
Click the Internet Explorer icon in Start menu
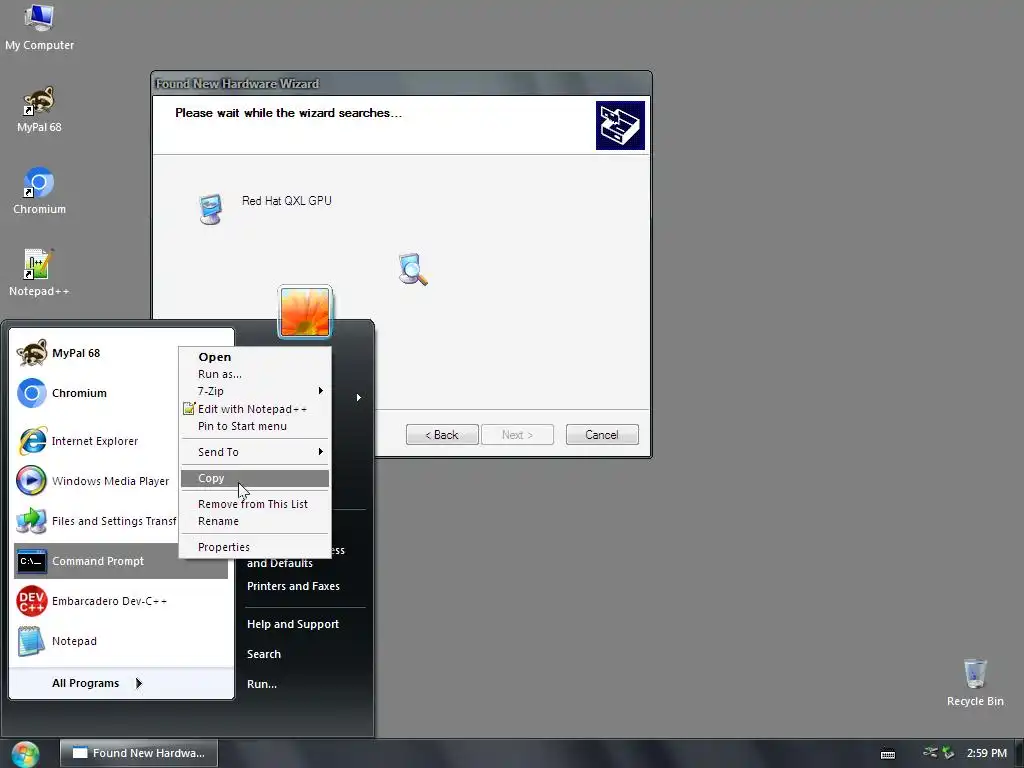coord(31,441)
